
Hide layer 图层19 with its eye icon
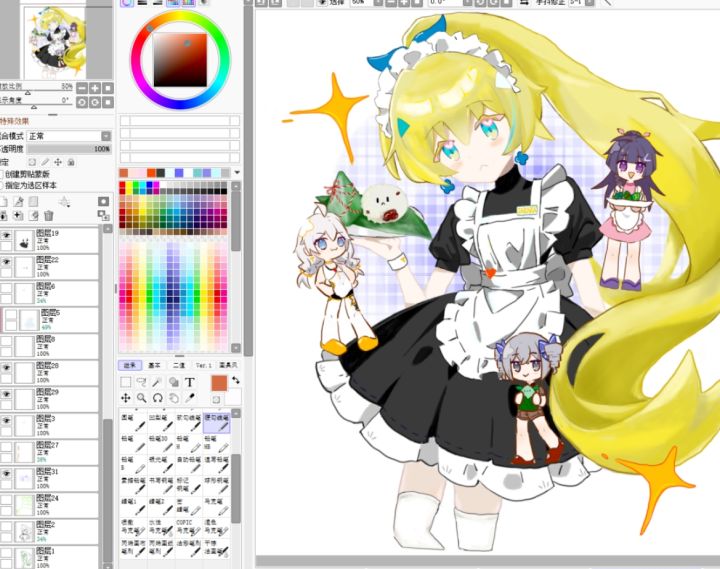coord(6,235)
